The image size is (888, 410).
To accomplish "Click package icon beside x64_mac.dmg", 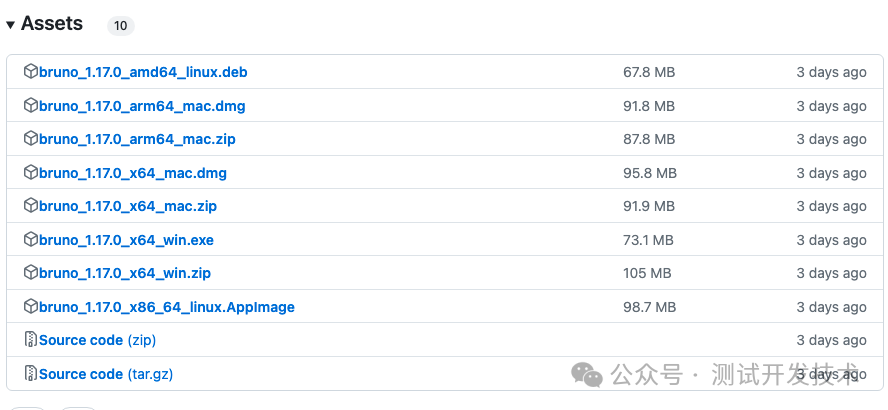I will pyautogui.click(x=31, y=172).
